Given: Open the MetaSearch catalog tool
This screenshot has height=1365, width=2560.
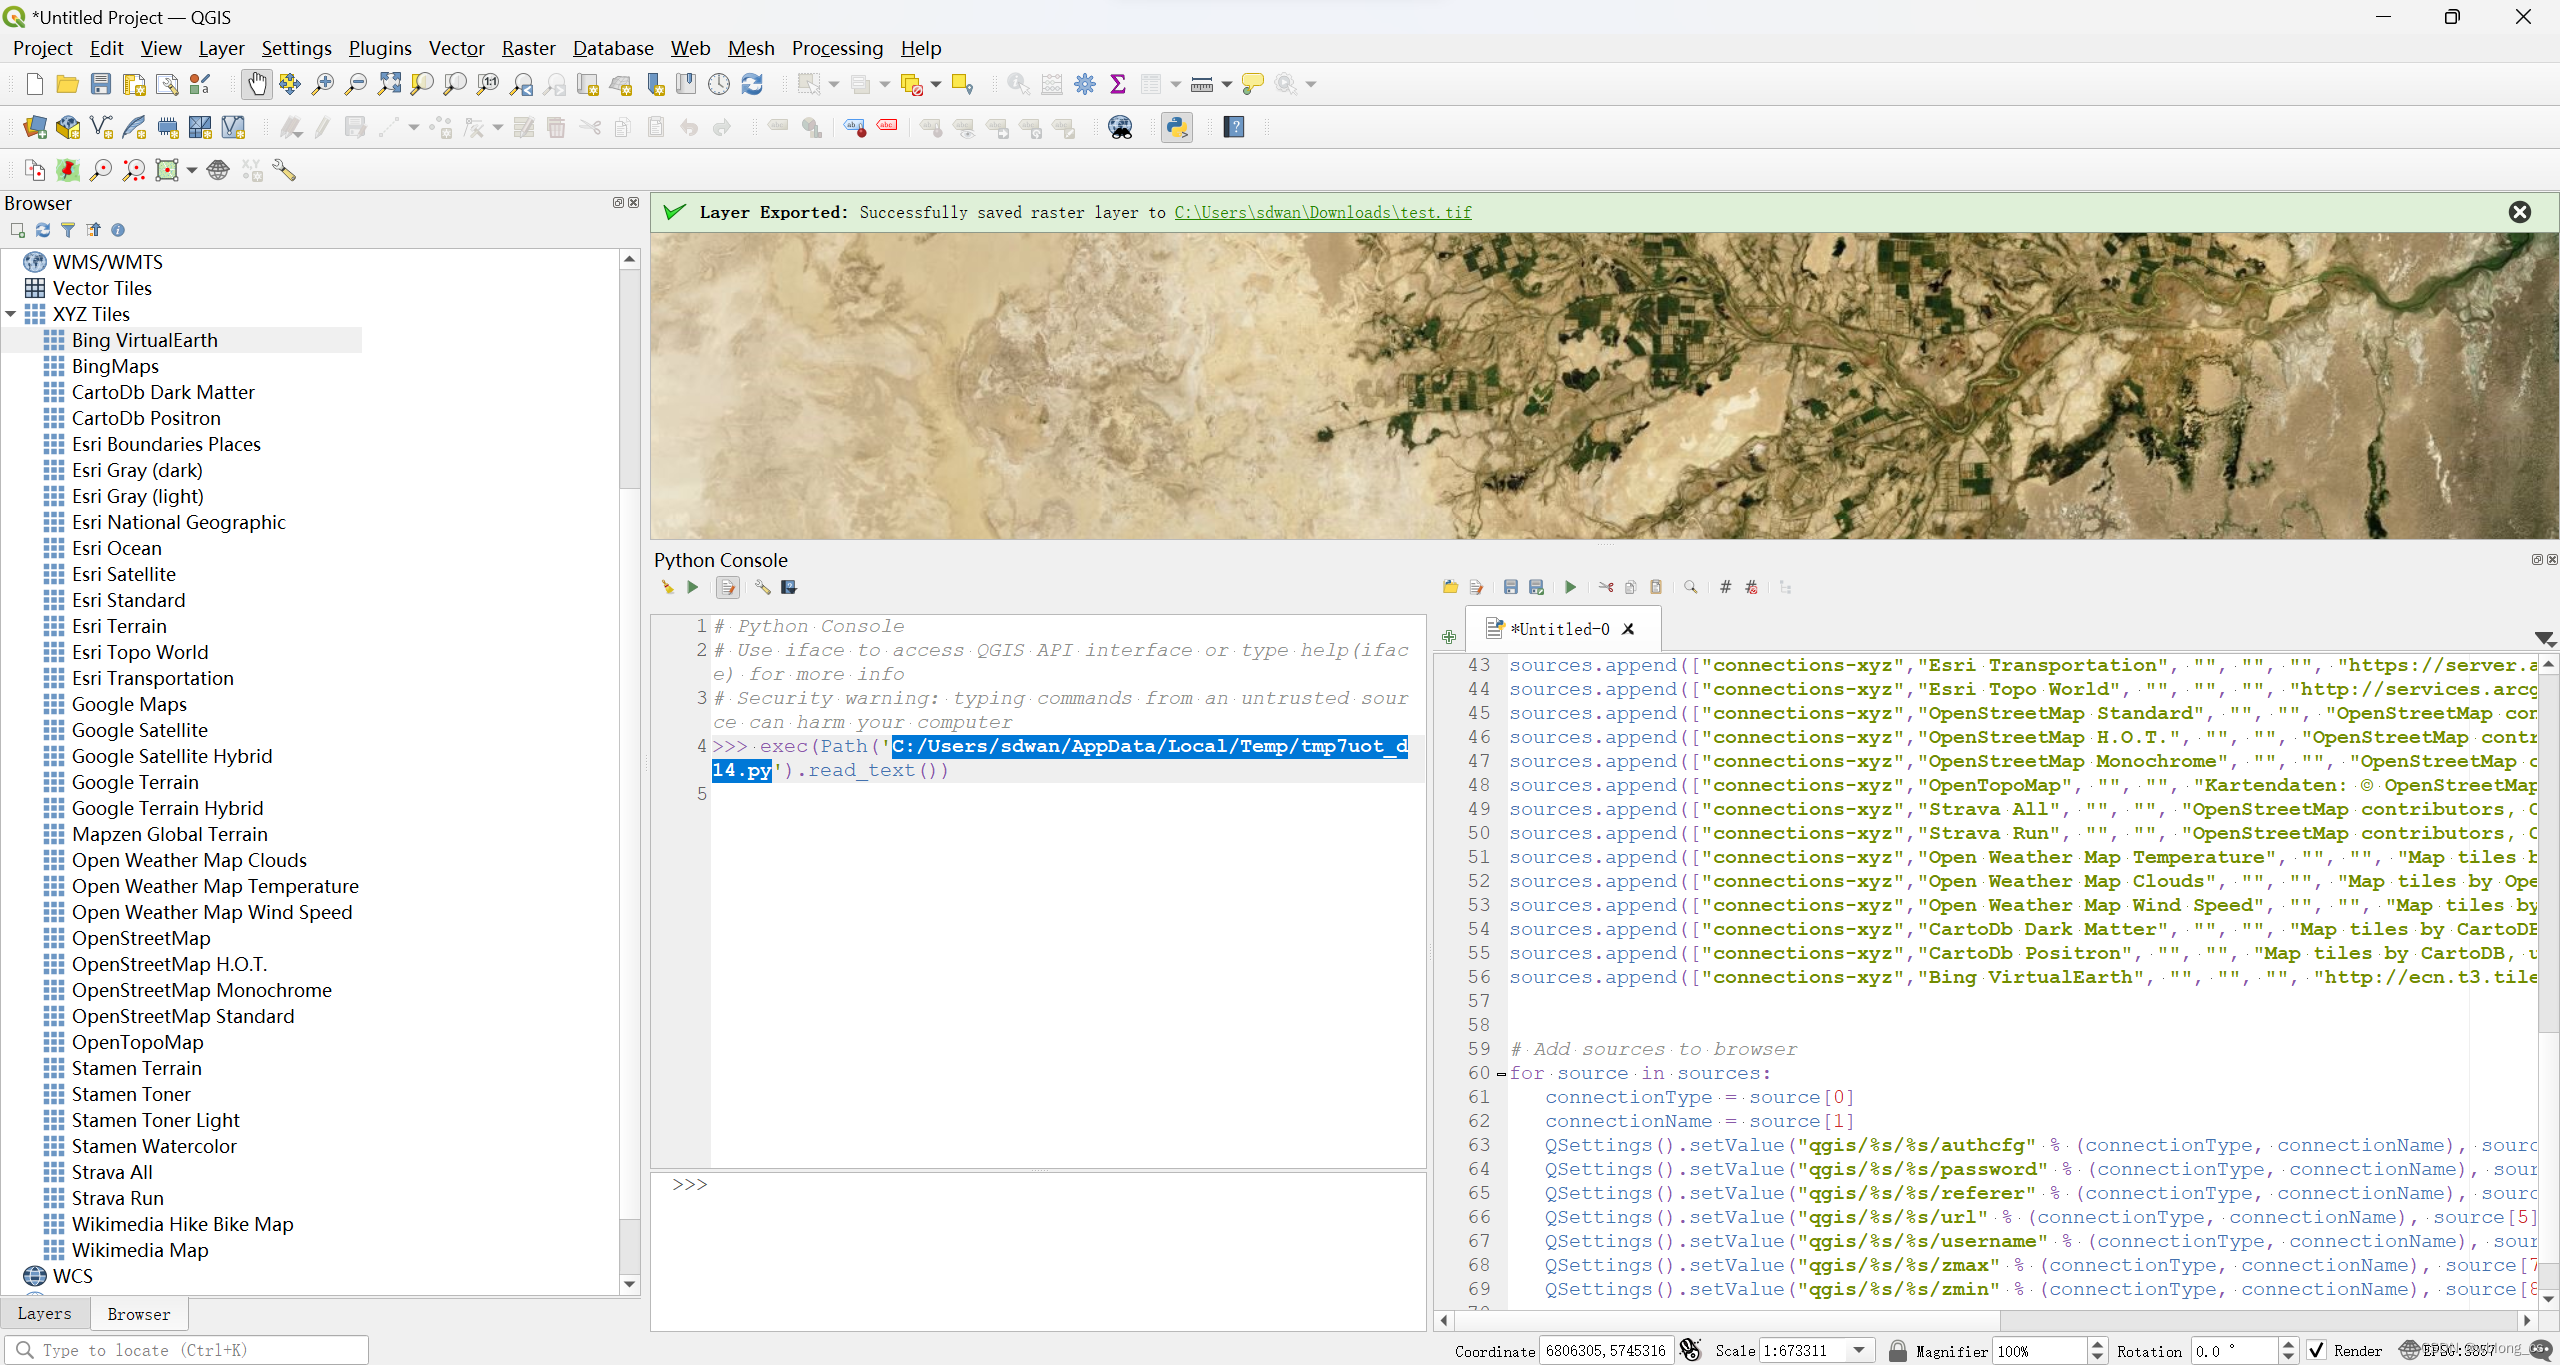Looking at the screenshot, I should (x=1121, y=127).
